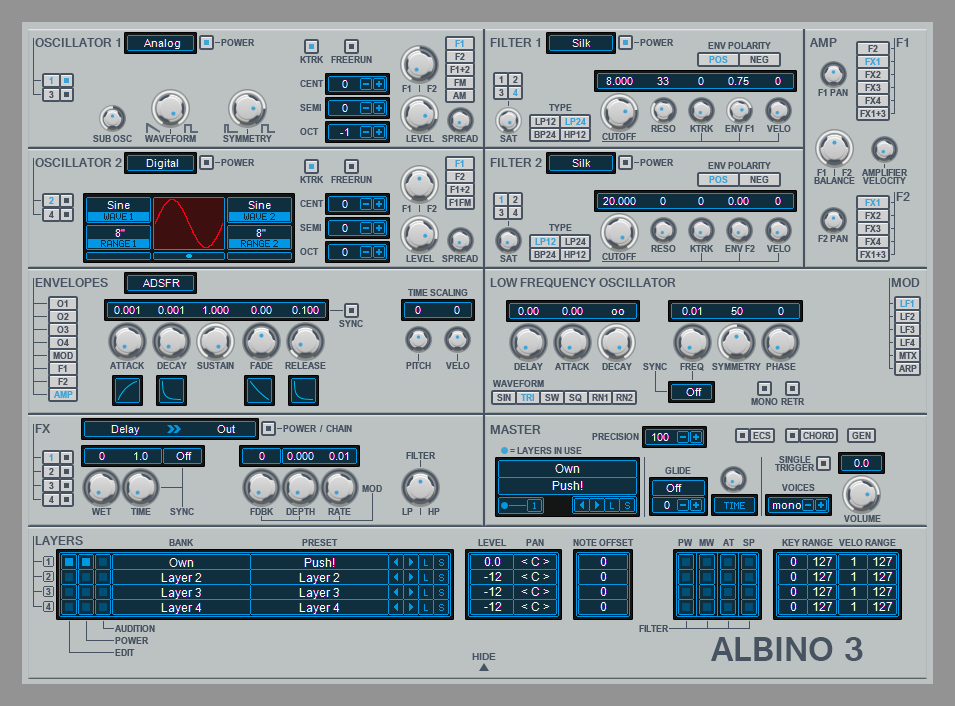This screenshot has width=955, height=706.
Task: Click the Layer 2 LEVEL -12 field
Action: pyautogui.click(x=492, y=577)
